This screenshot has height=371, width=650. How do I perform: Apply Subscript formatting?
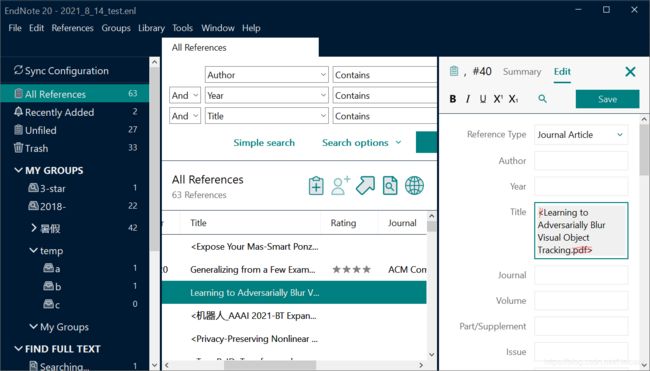click(x=513, y=99)
